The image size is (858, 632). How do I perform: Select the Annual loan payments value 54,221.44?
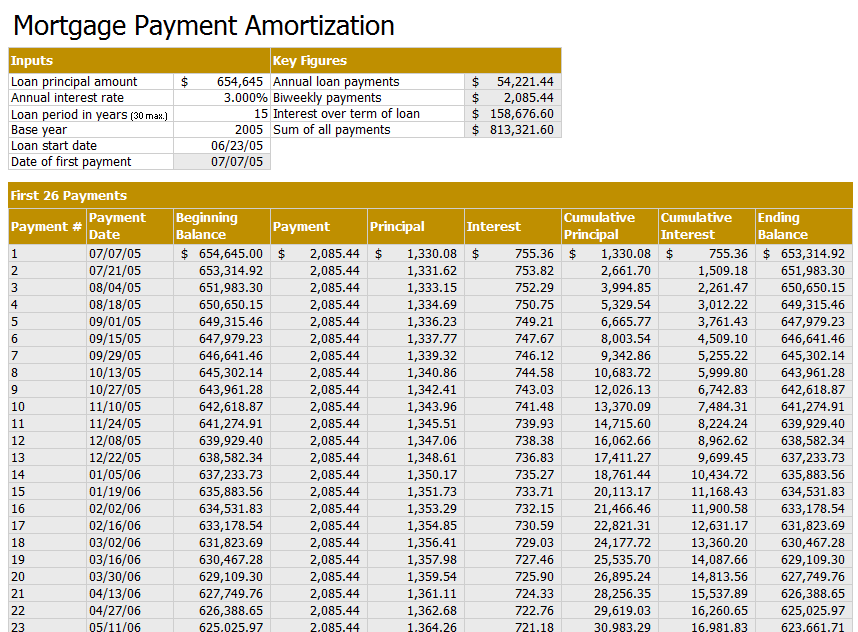pyautogui.click(x=513, y=82)
